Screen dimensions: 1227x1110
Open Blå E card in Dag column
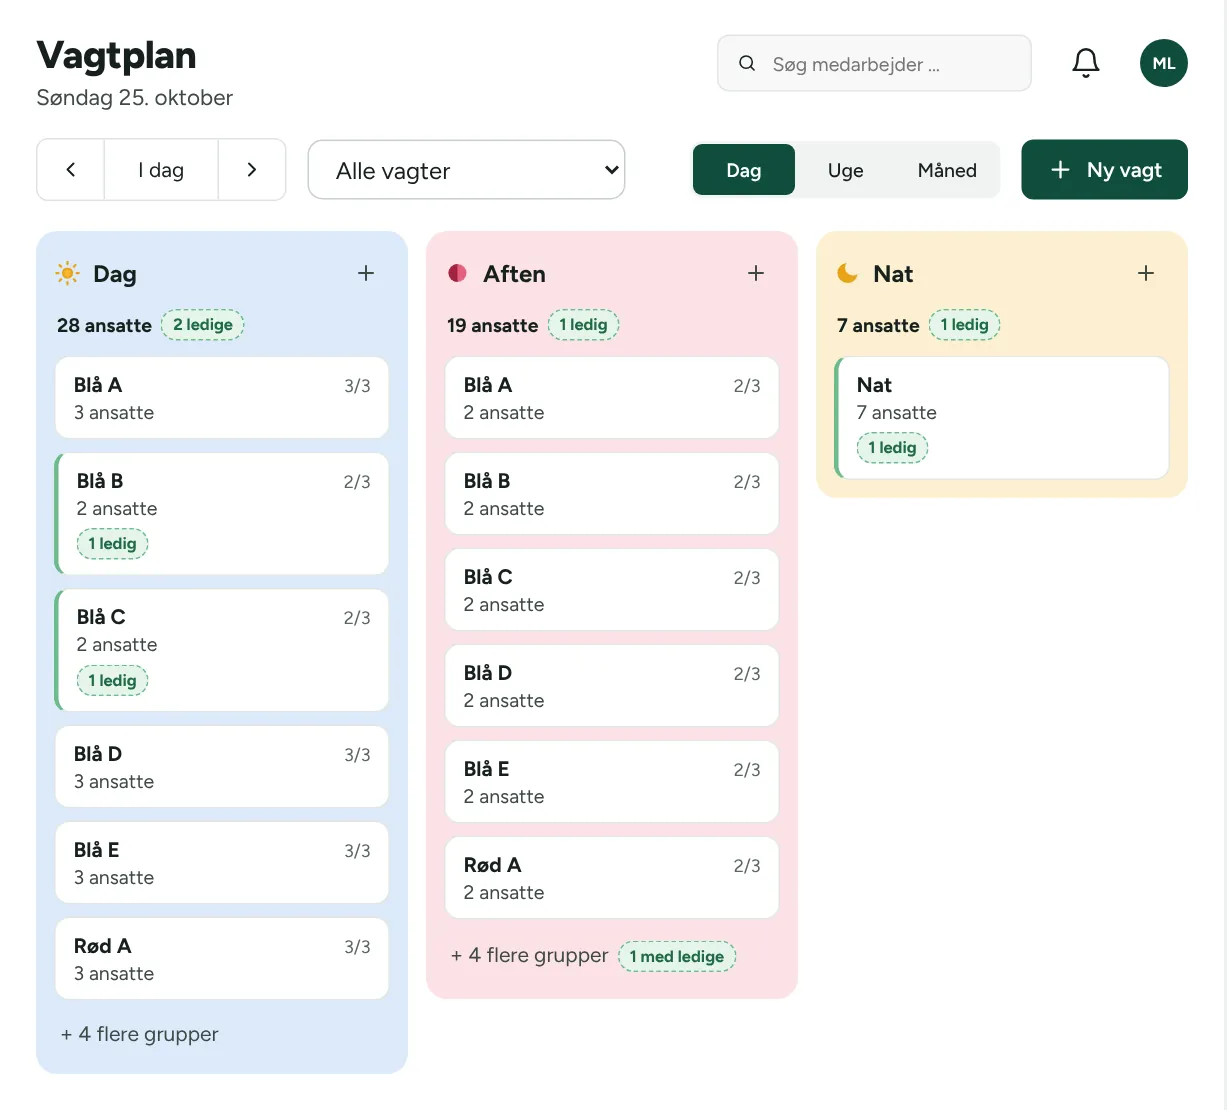[222, 863]
